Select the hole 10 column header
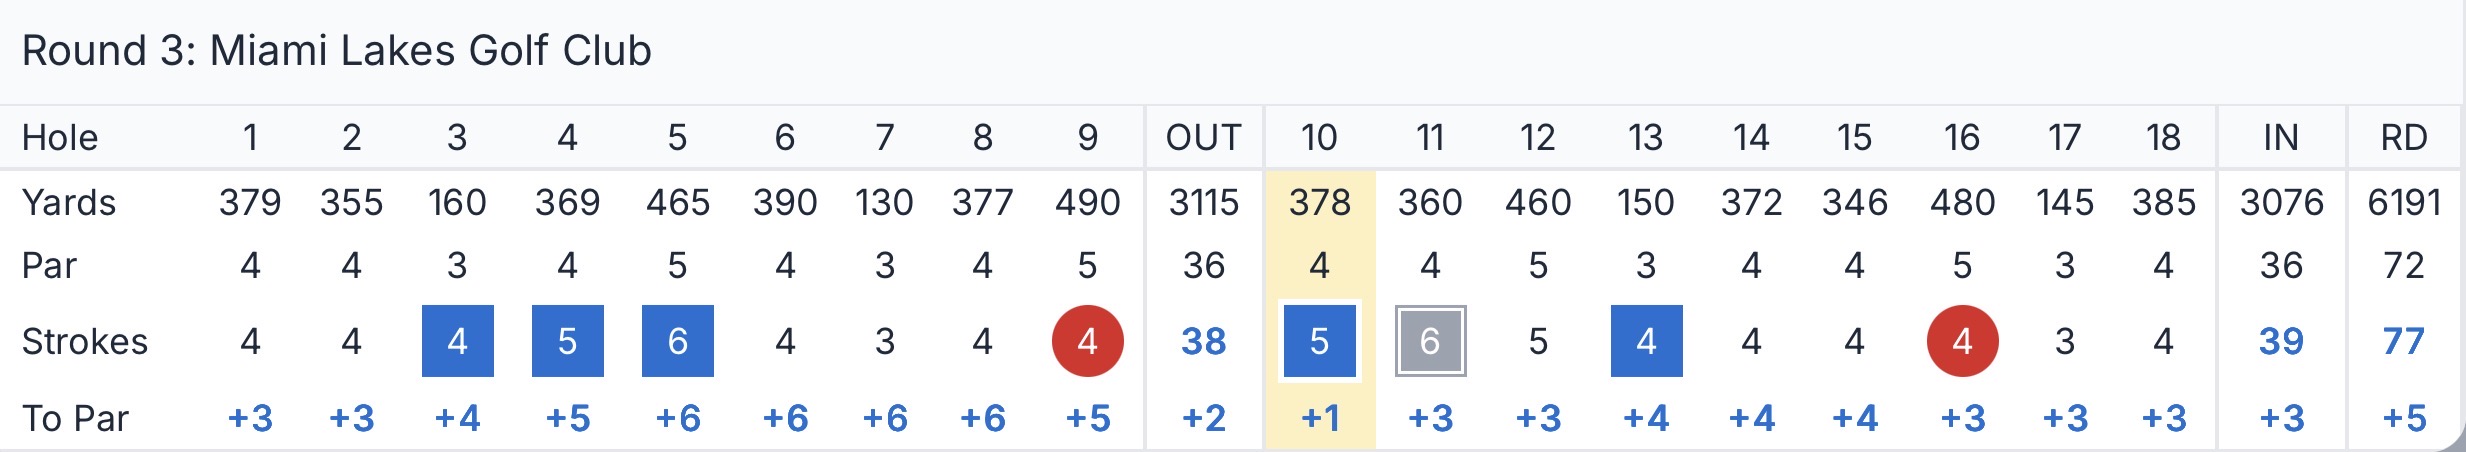This screenshot has height=452, width=2466. 1319,137
